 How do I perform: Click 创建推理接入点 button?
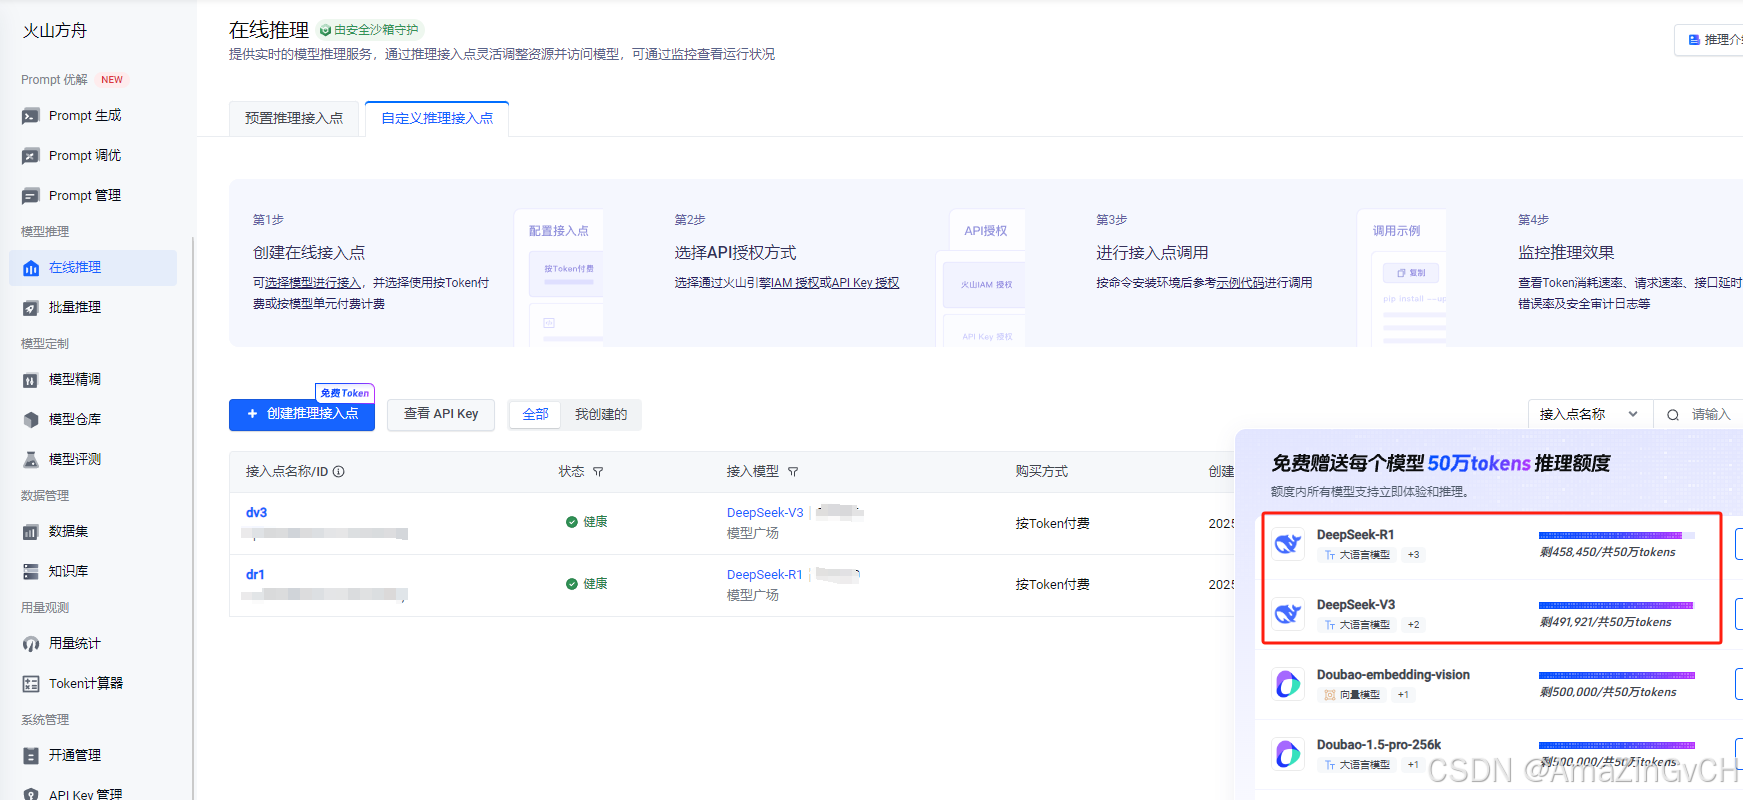[x=302, y=415]
